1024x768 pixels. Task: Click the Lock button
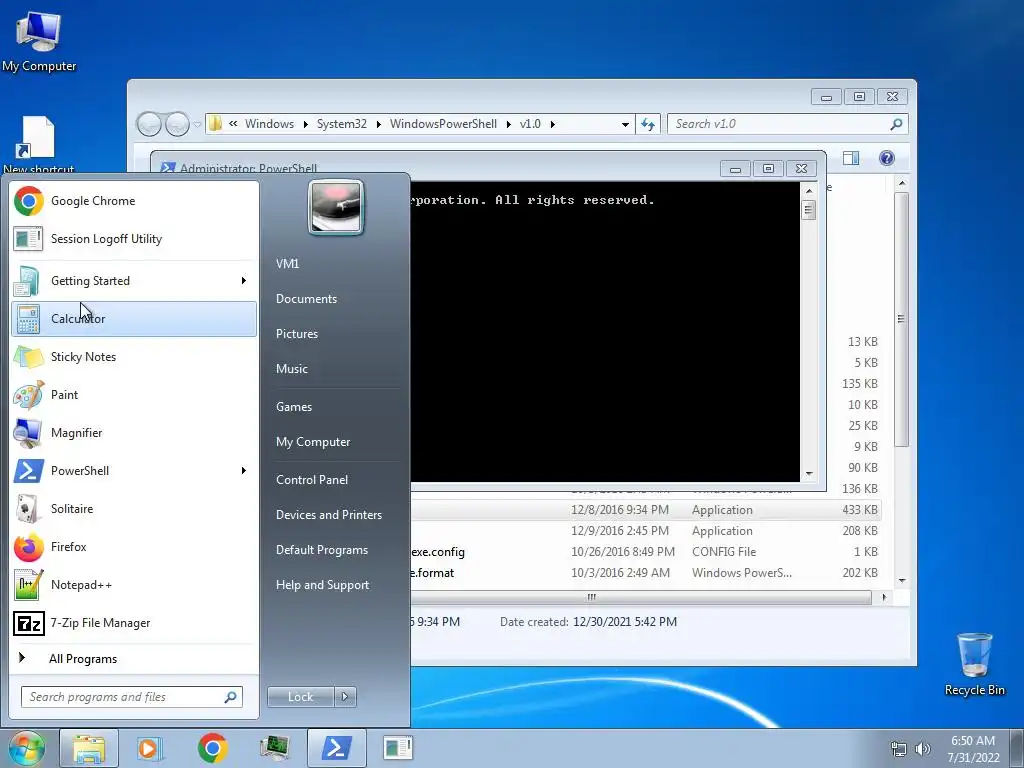tap(301, 697)
